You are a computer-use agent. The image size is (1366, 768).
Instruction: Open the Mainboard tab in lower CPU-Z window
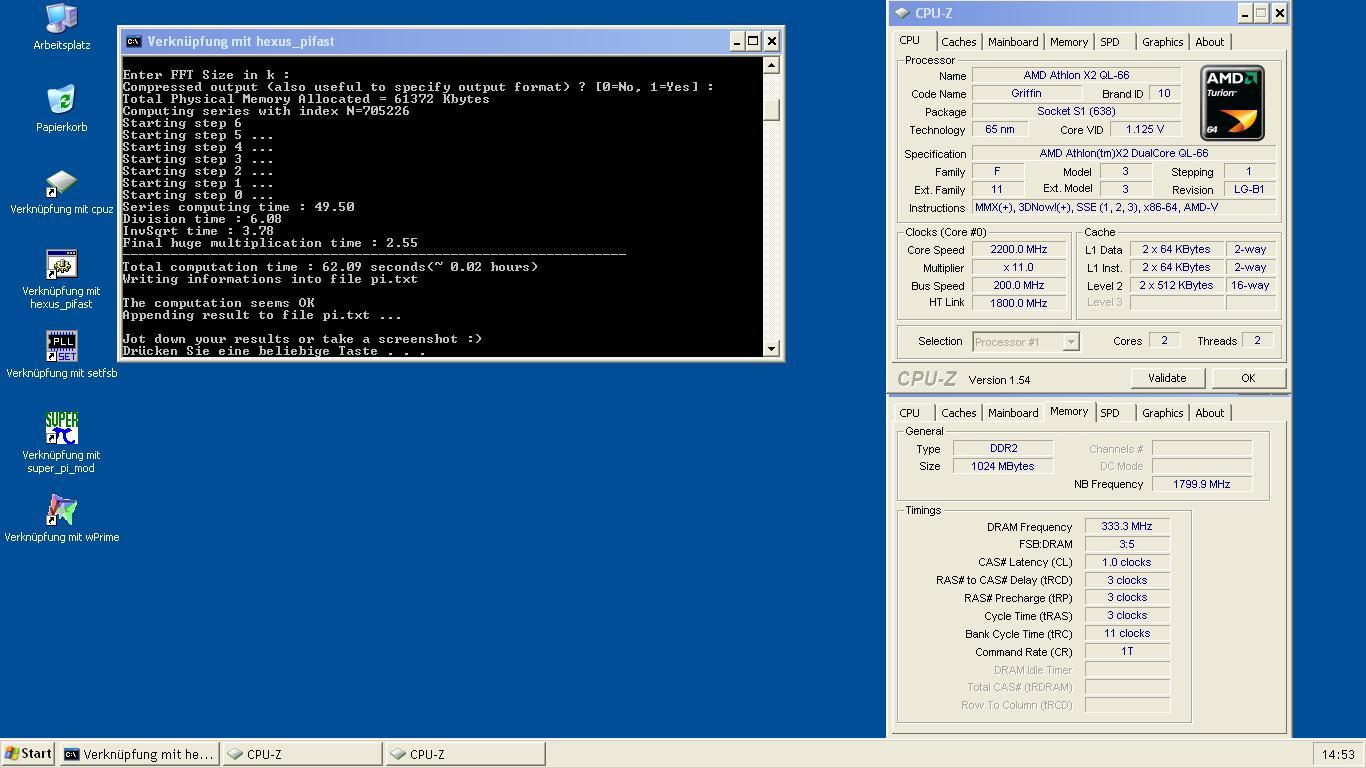point(1013,413)
